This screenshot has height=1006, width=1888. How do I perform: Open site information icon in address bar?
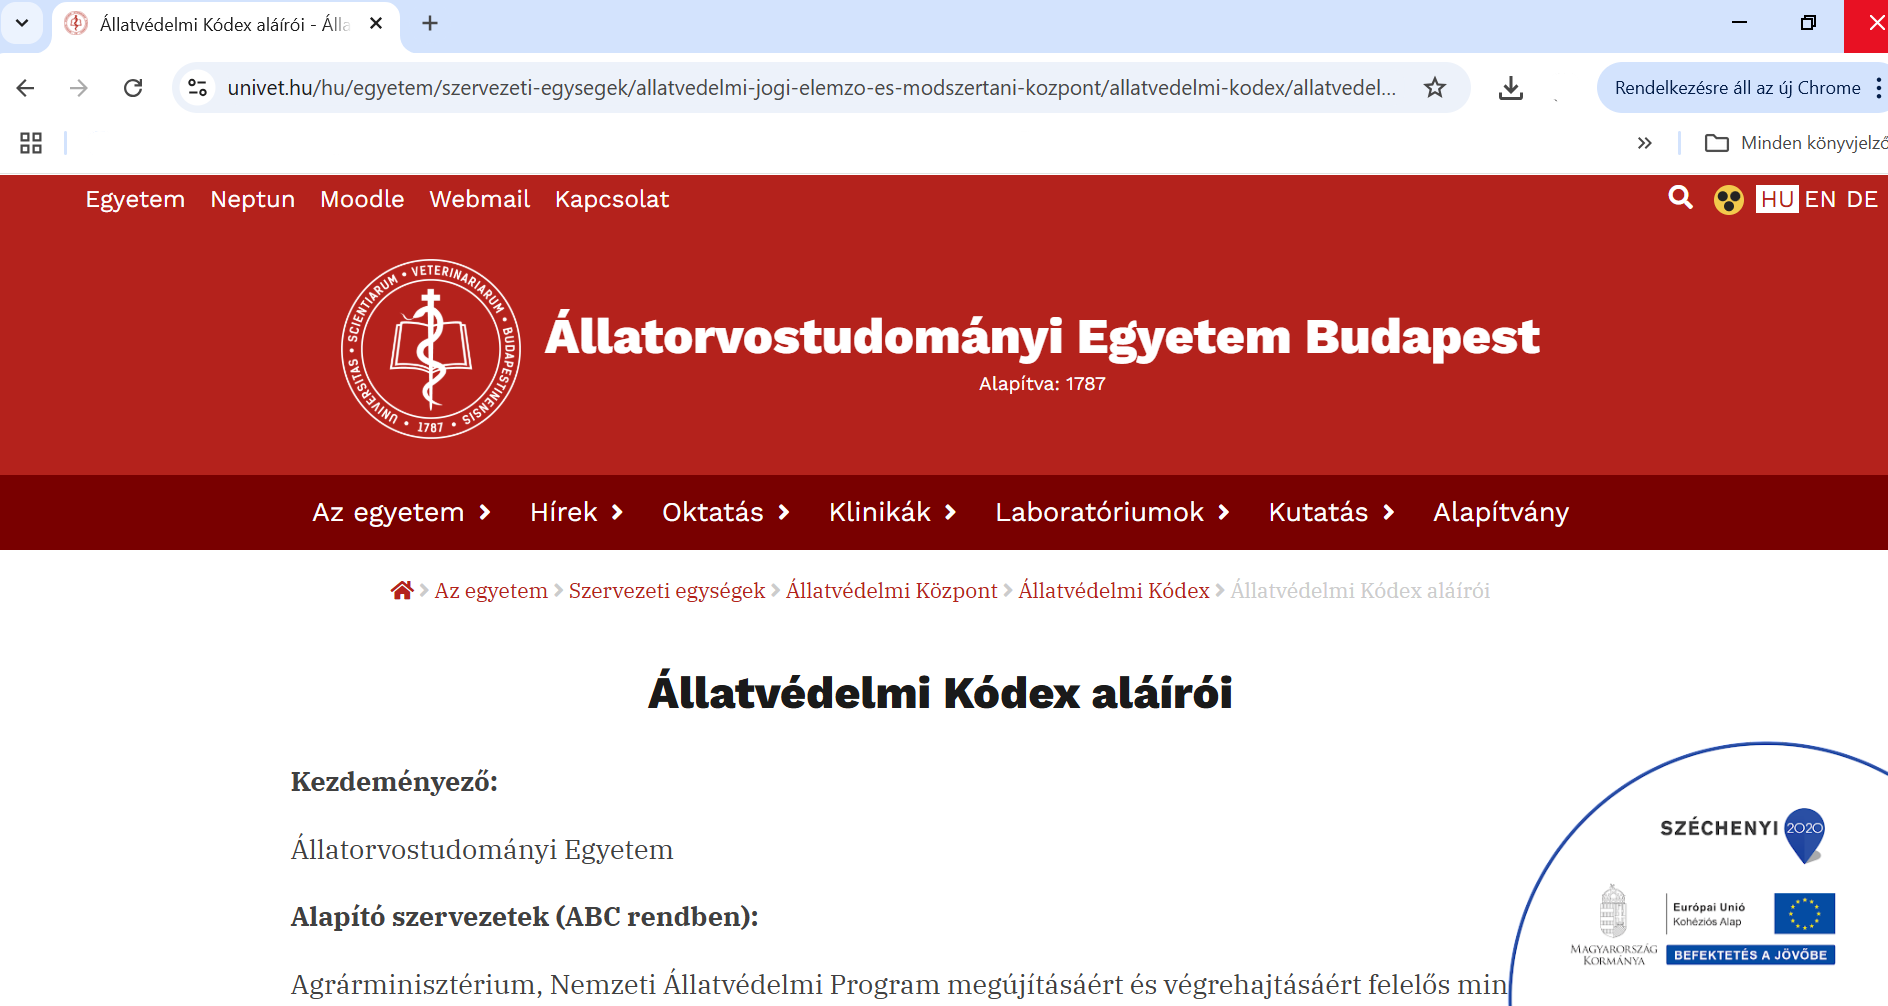click(198, 88)
